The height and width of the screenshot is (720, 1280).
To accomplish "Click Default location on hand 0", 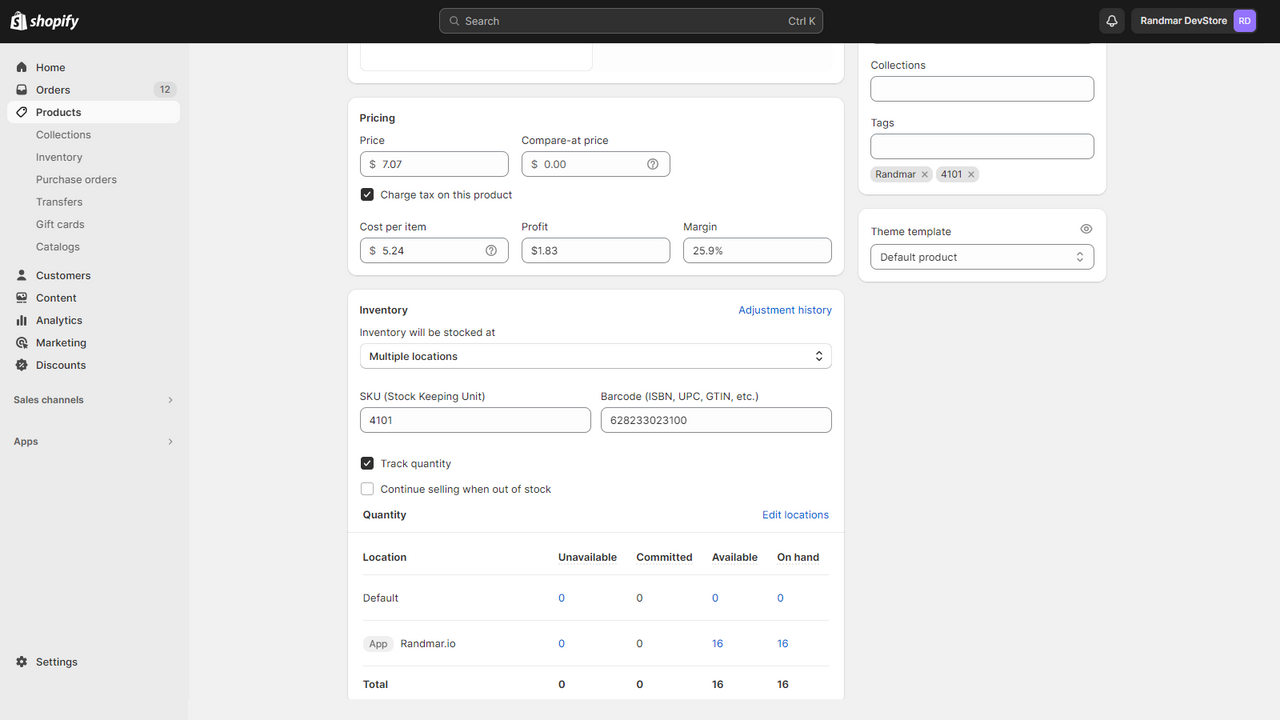I will tap(780, 598).
